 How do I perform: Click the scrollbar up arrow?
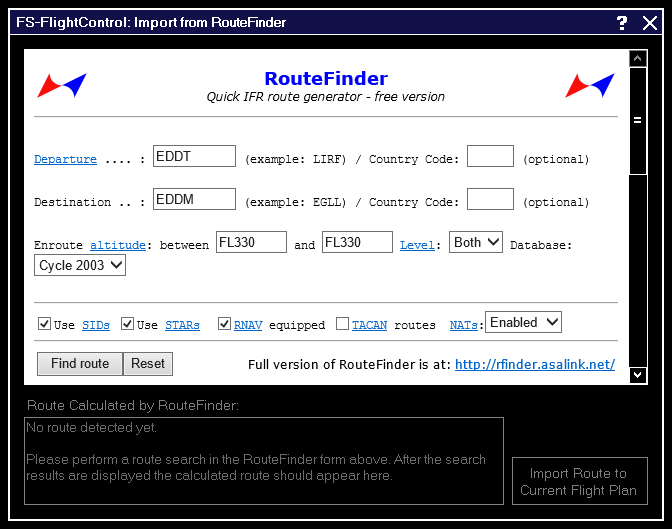[638, 58]
